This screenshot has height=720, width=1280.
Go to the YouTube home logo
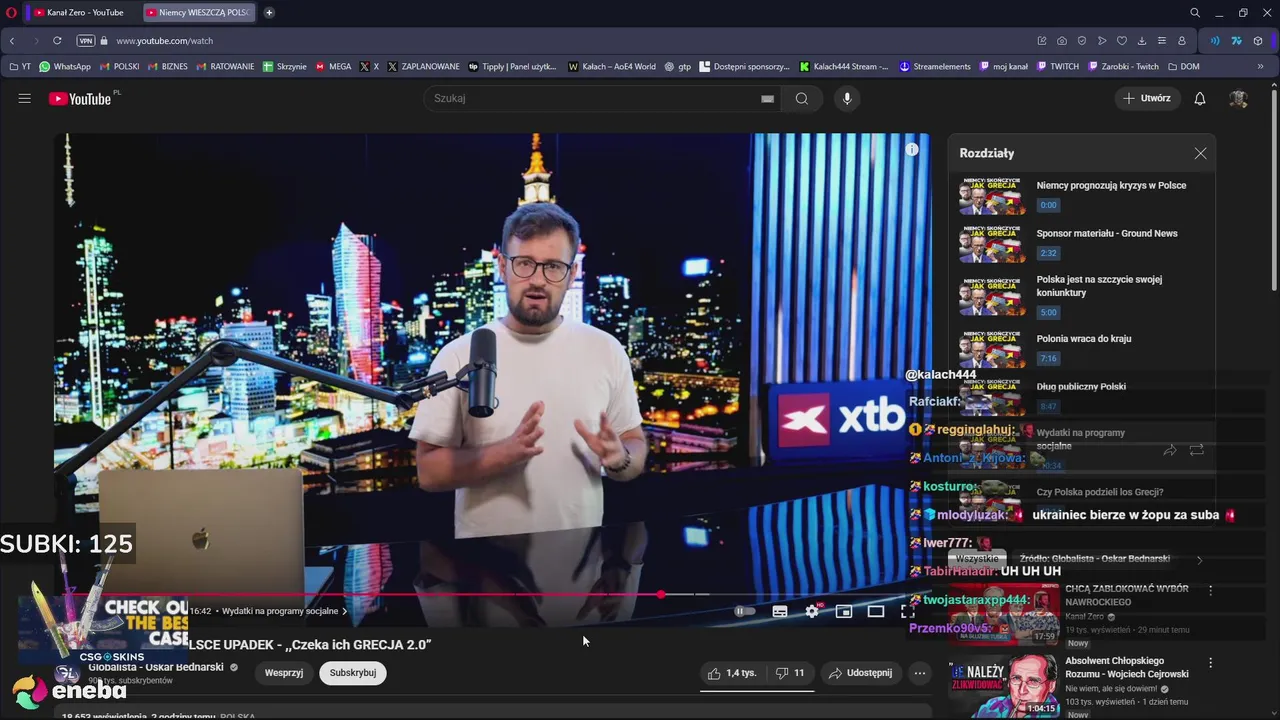80,98
